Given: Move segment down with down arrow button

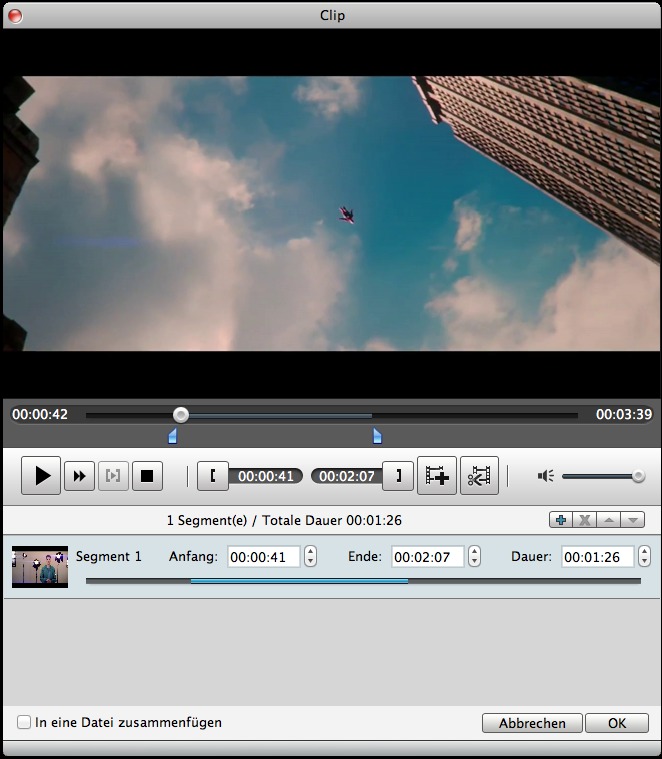Looking at the screenshot, I should click(632, 520).
